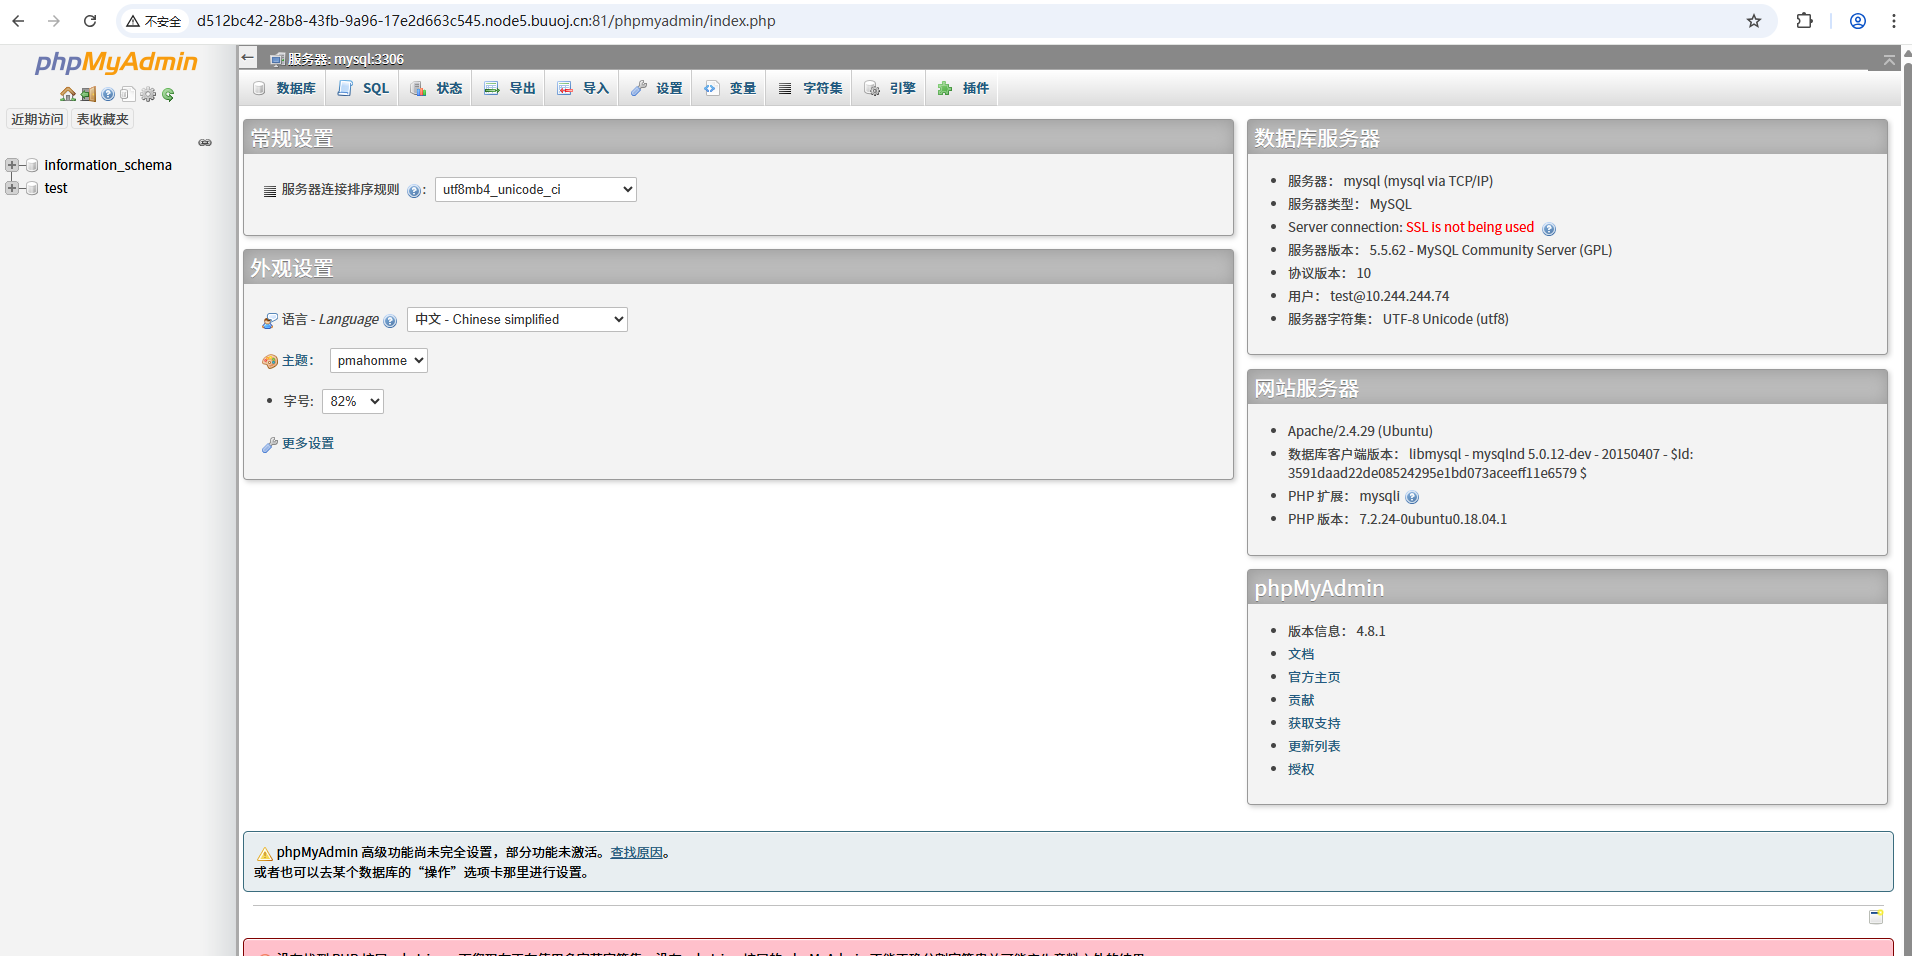The image size is (1912, 956).
Task: Click the 表收藏夹 favorites button
Action: pyautogui.click(x=103, y=119)
